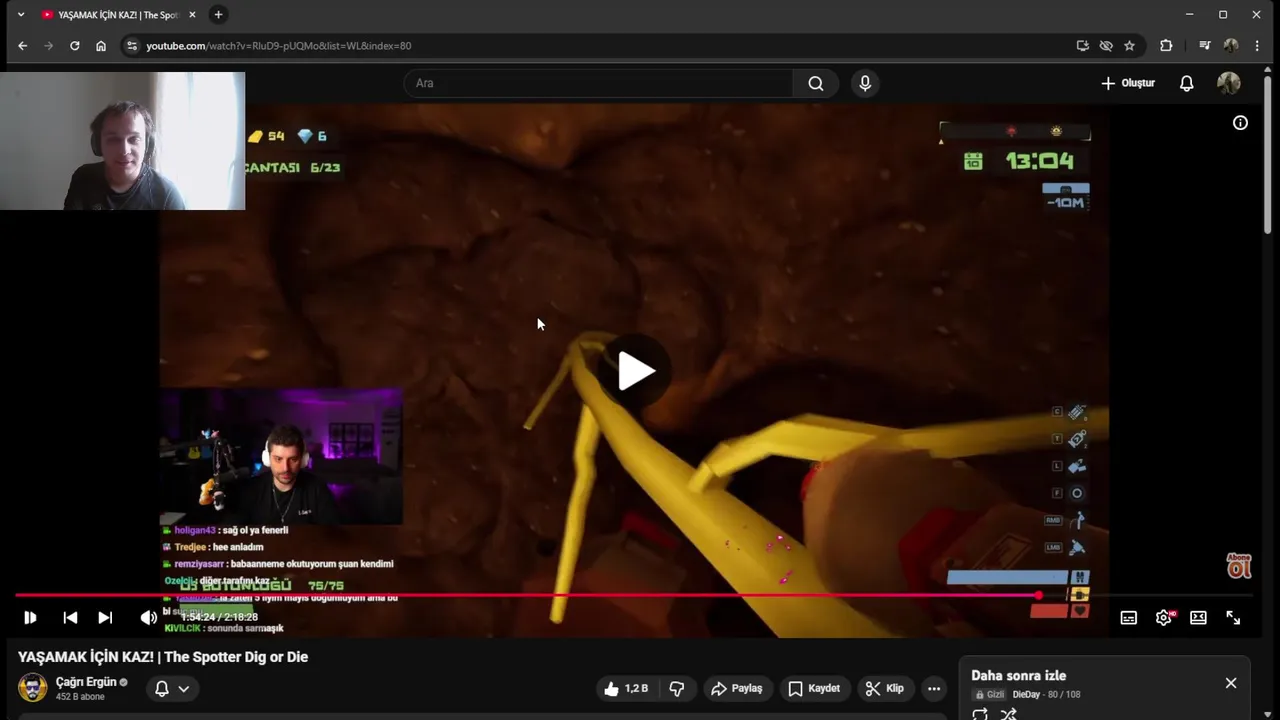Click the large play overlay on the video
1280x720 pixels.
[636, 372]
